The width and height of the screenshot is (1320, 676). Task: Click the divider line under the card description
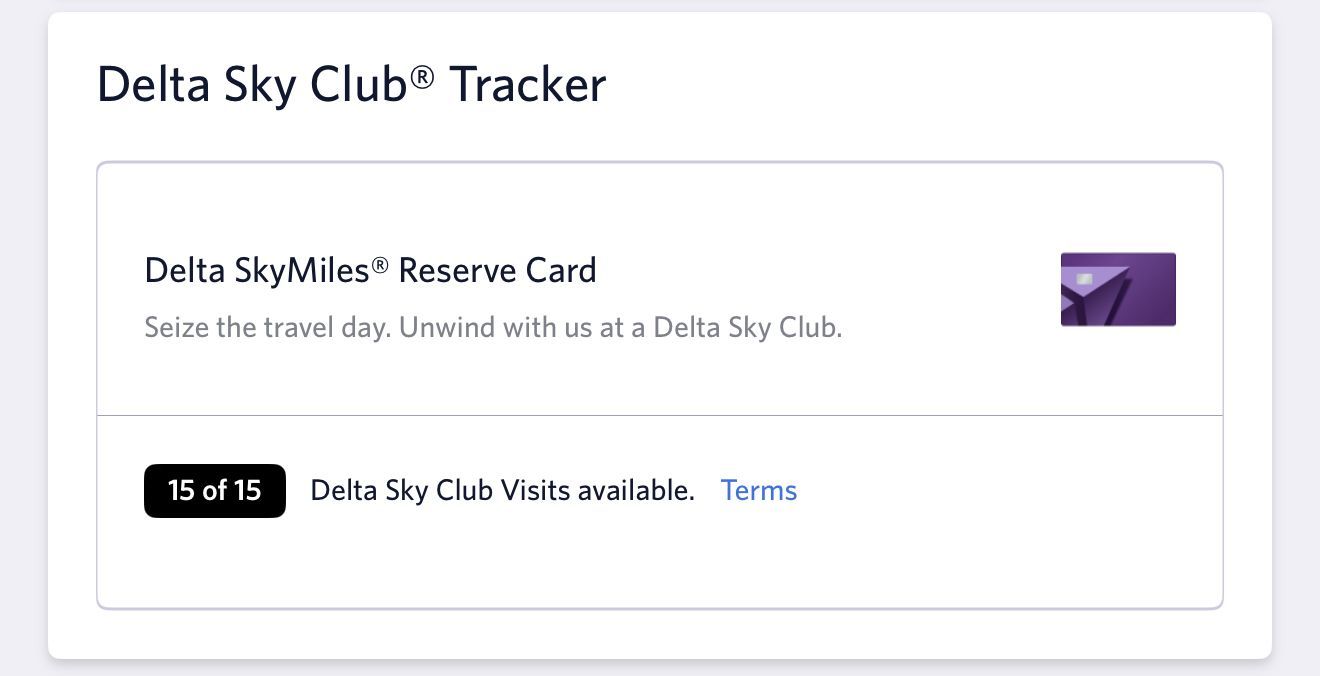pyautogui.click(x=660, y=415)
